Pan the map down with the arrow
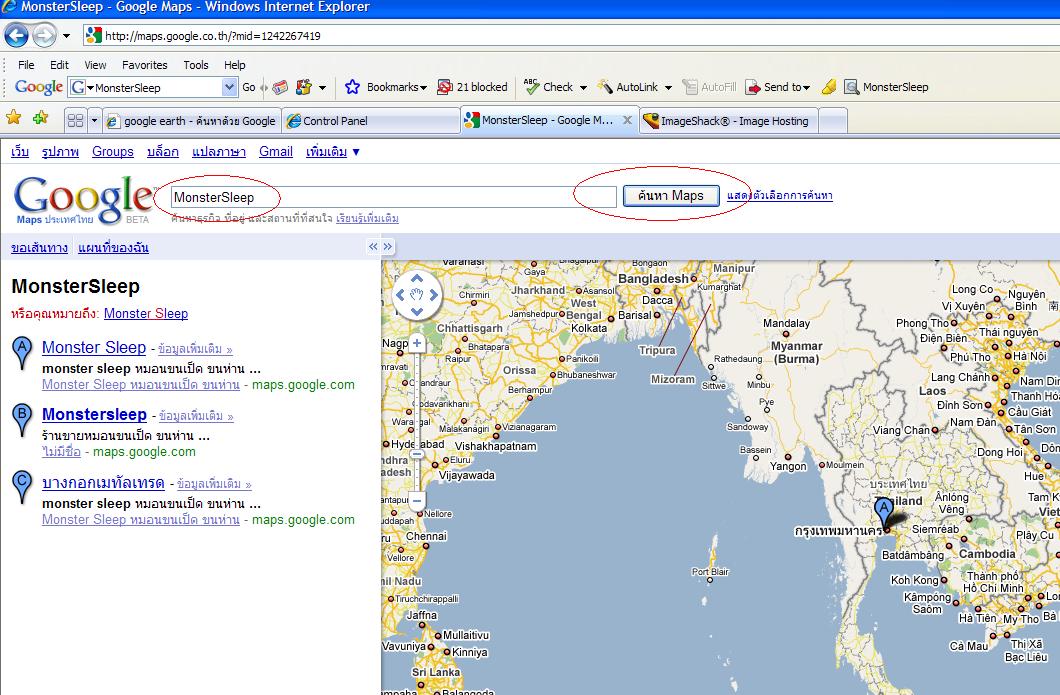1060x695 pixels. [x=416, y=311]
